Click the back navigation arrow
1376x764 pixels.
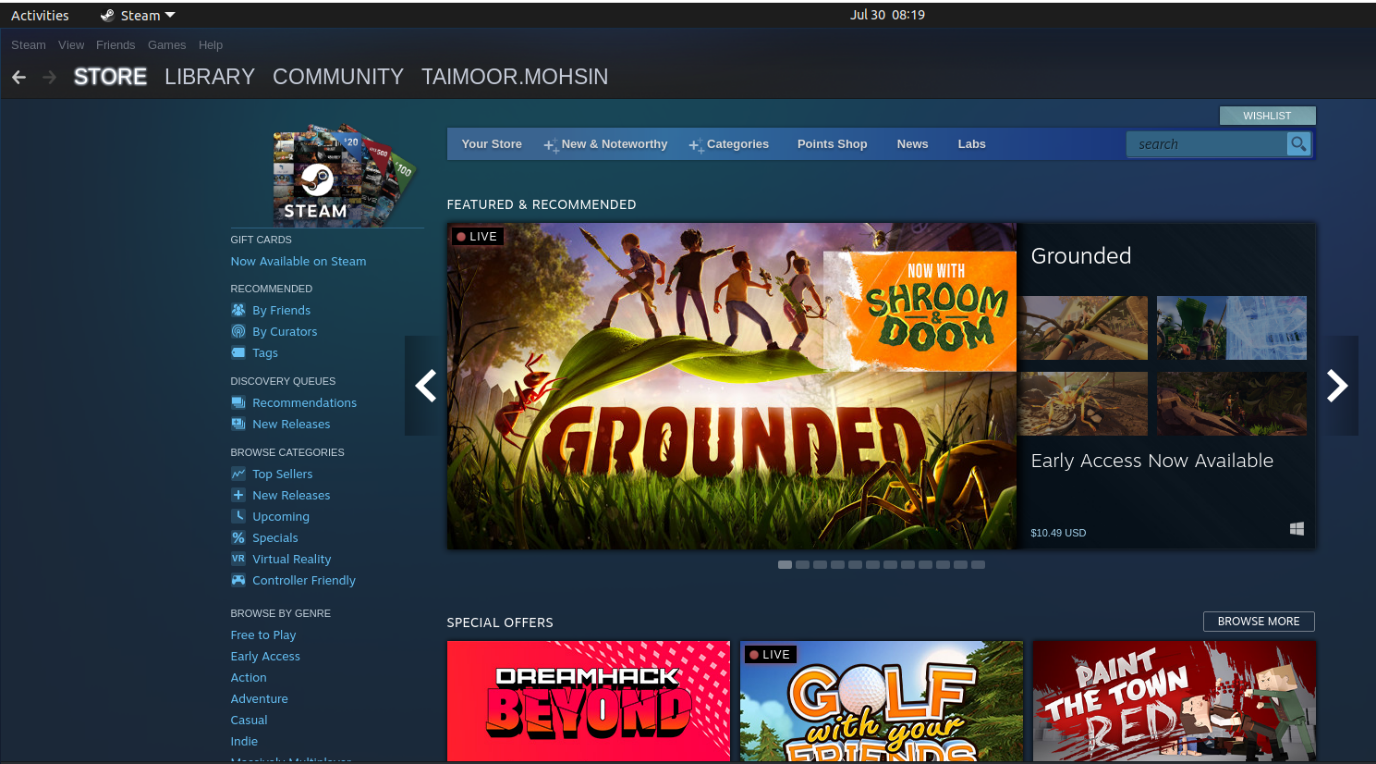click(x=18, y=76)
